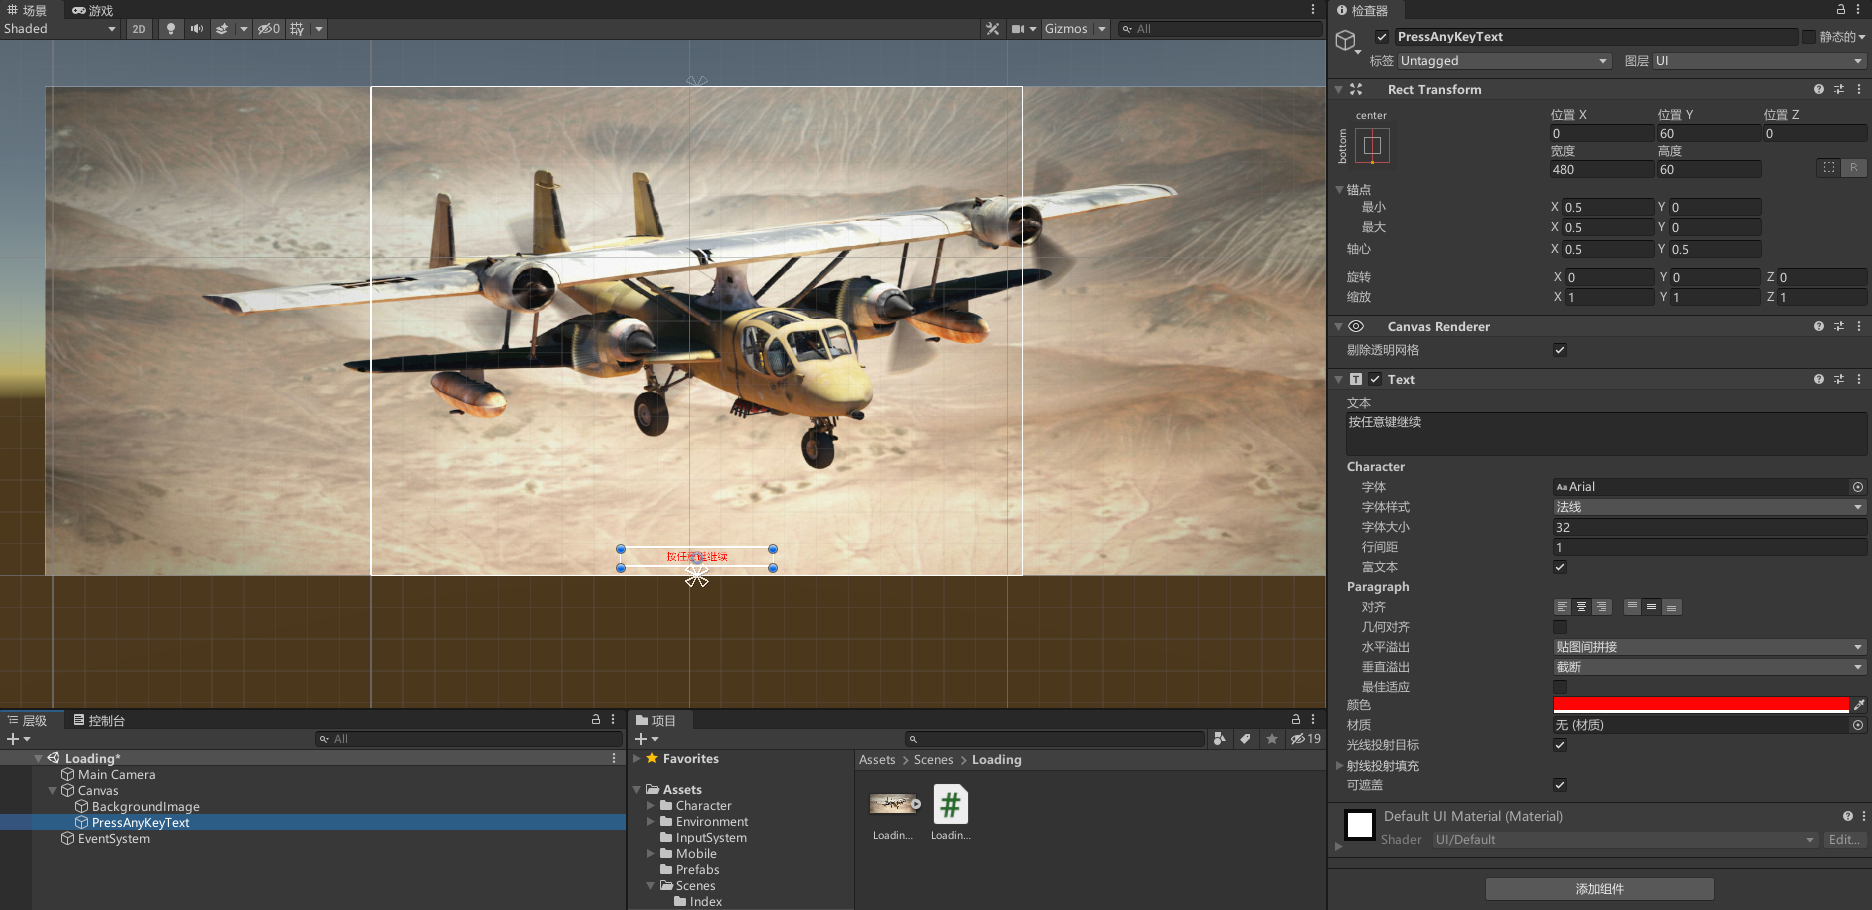Open Rect Transform help icon
Screen dimensions: 1872x910
(x=1819, y=89)
